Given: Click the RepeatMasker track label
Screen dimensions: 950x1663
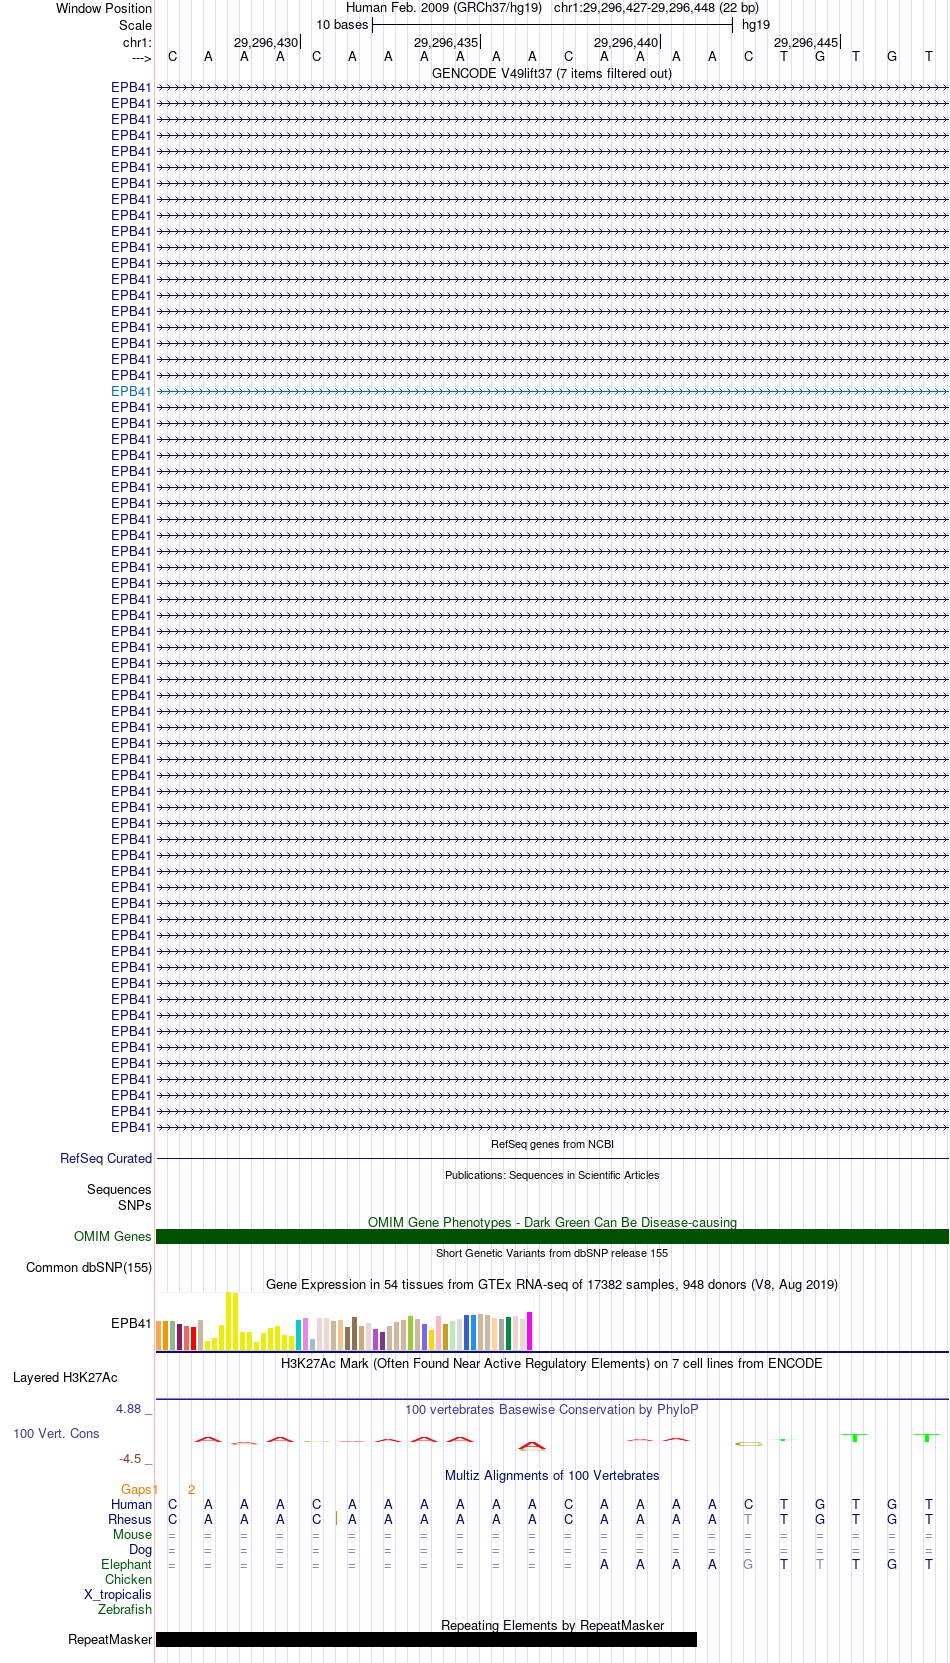Looking at the screenshot, I should point(110,1639).
